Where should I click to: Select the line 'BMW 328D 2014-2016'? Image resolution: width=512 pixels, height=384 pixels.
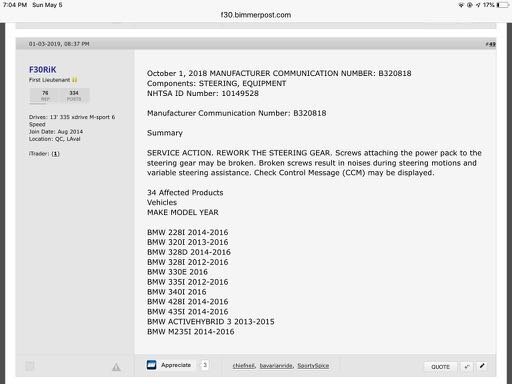189,252
